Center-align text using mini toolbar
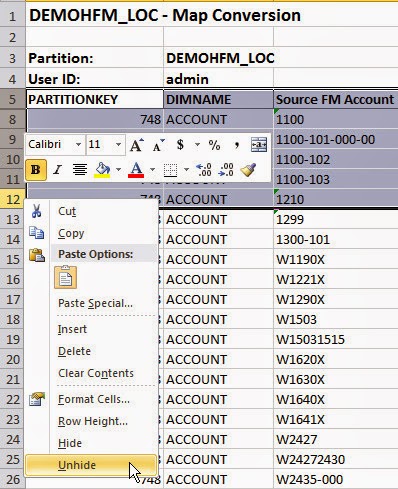Screen dimensions: 398x489 click(x=80, y=170)
